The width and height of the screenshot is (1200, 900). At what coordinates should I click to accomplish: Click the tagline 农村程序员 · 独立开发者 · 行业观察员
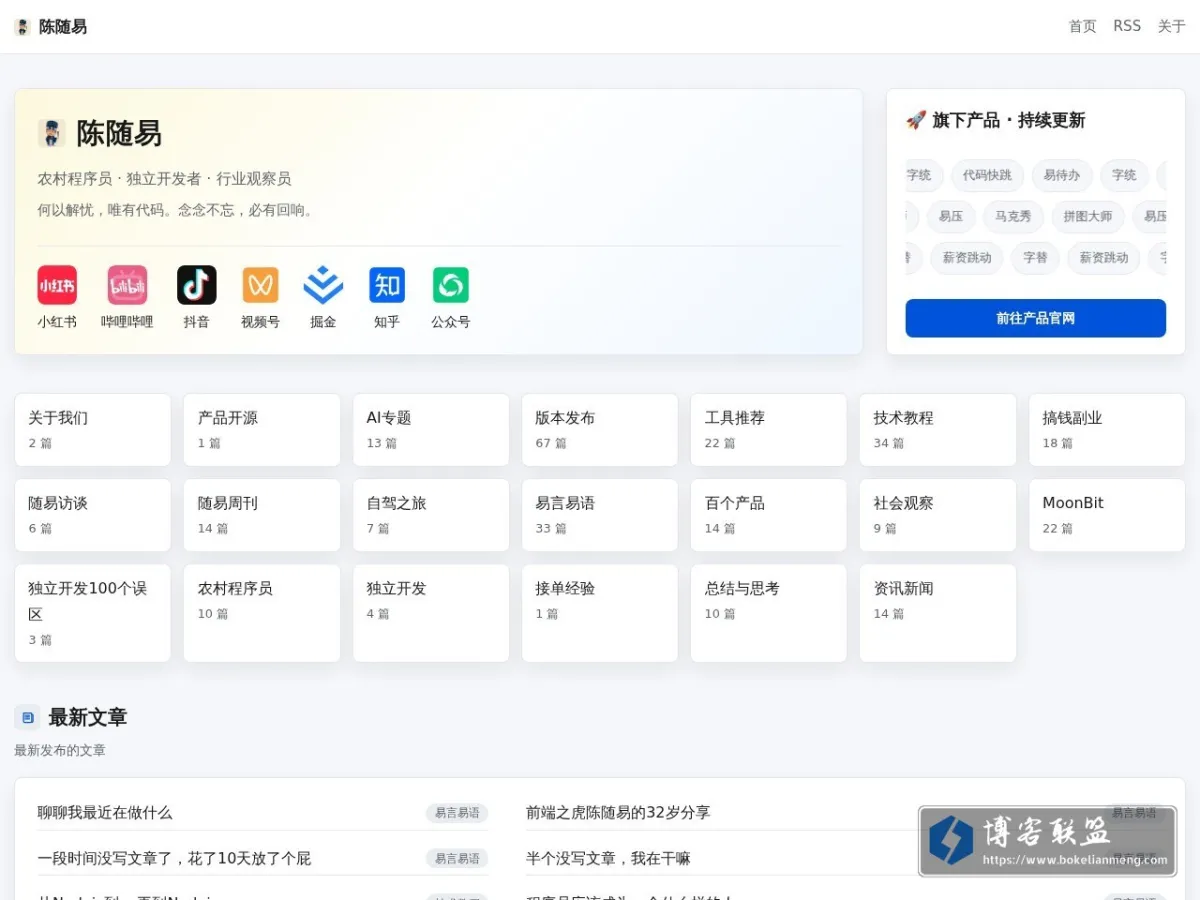click(164, 179)
